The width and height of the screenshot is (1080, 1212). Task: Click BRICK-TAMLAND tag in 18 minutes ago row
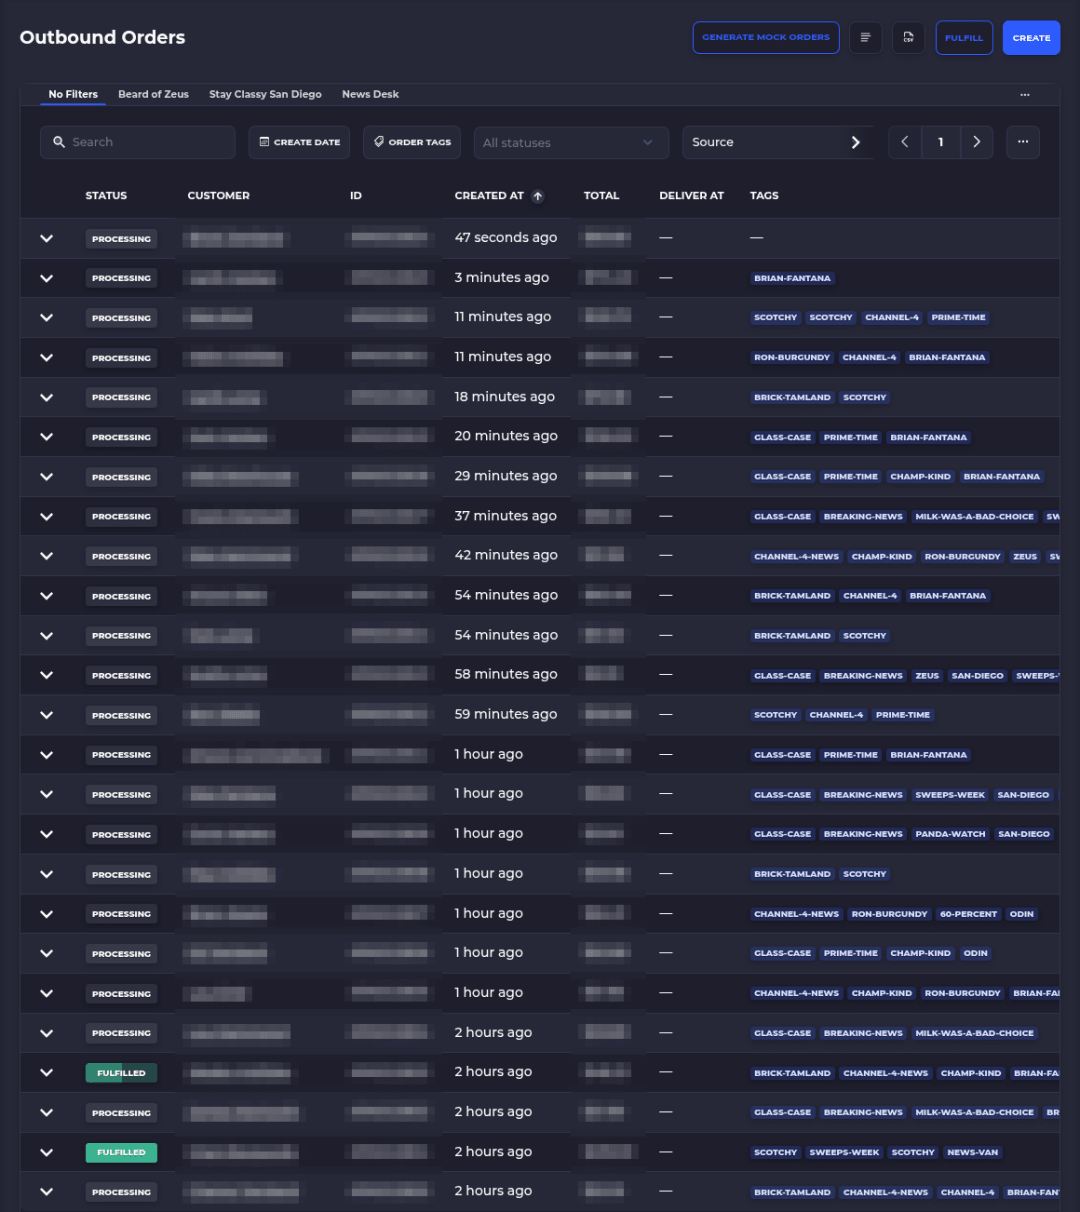[x=792, y=397]
